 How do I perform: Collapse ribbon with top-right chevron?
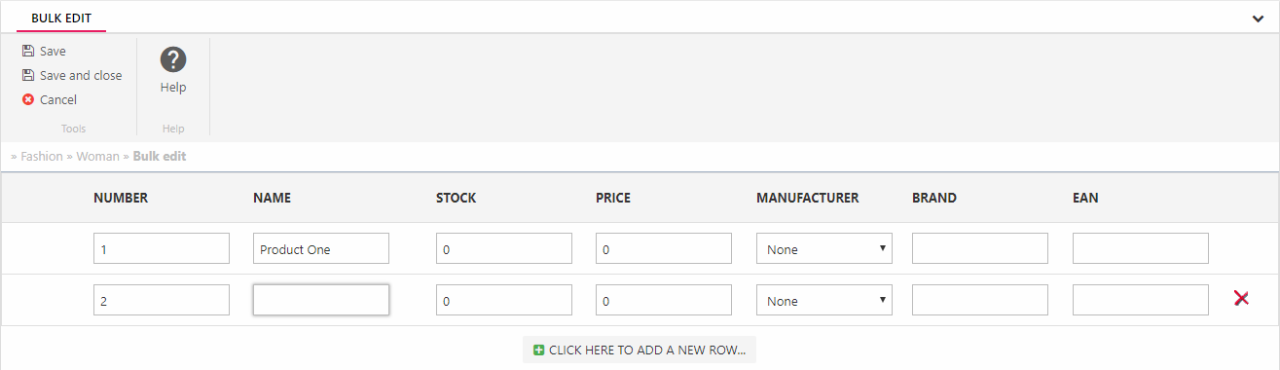pos(1258,19)
